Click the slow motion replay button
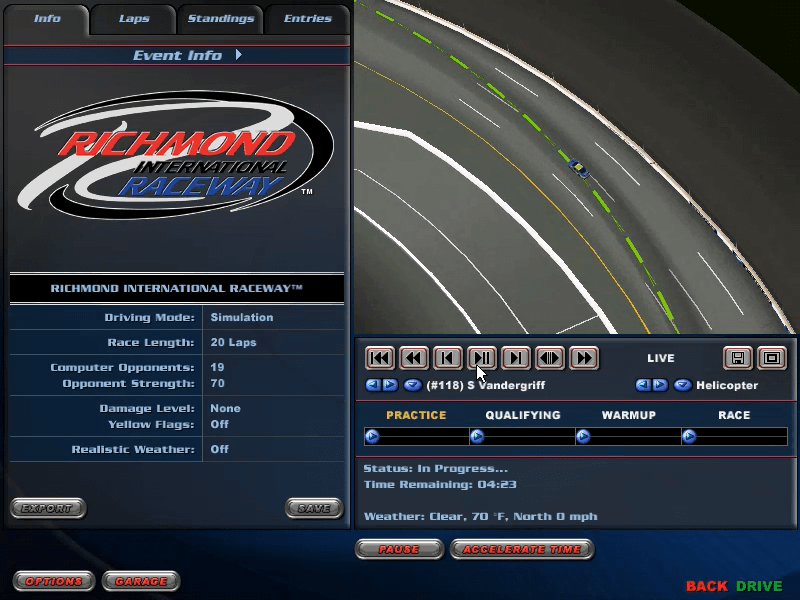Image resolution: width=800 pixels, height=600 pixels. pyautogui.click(x=549, y=358)
